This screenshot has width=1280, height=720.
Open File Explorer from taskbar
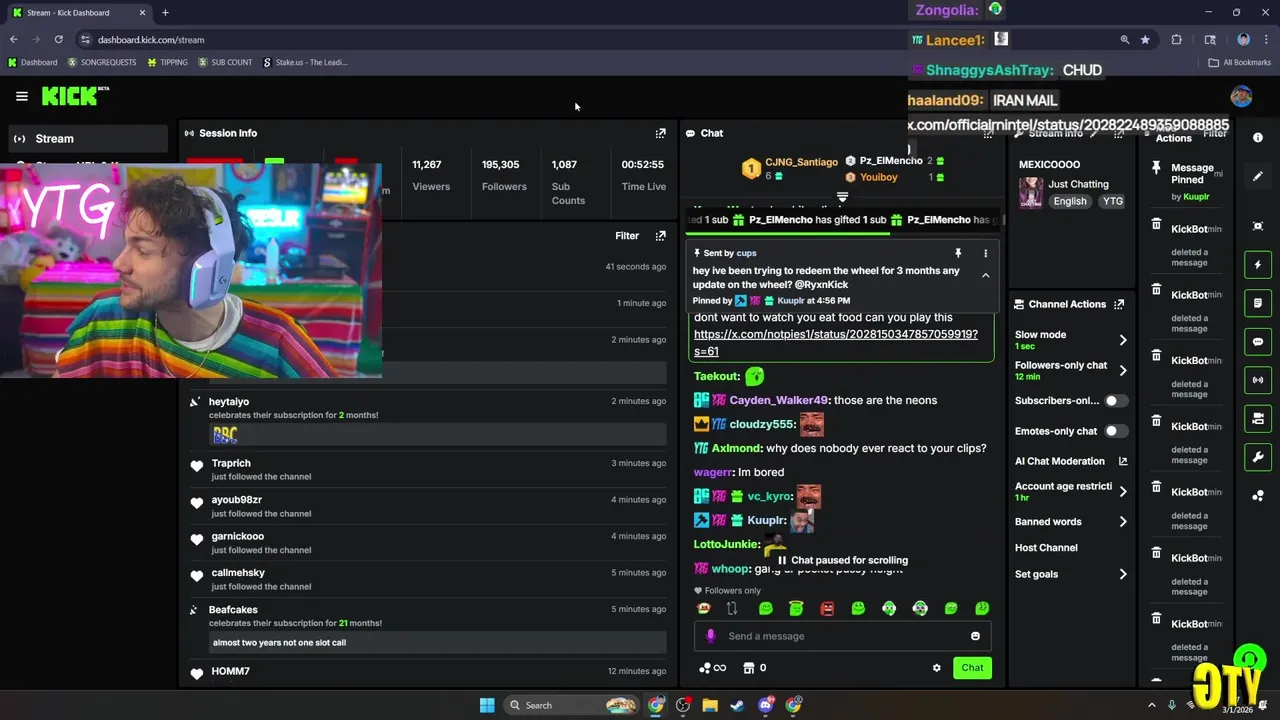point(710,705)
